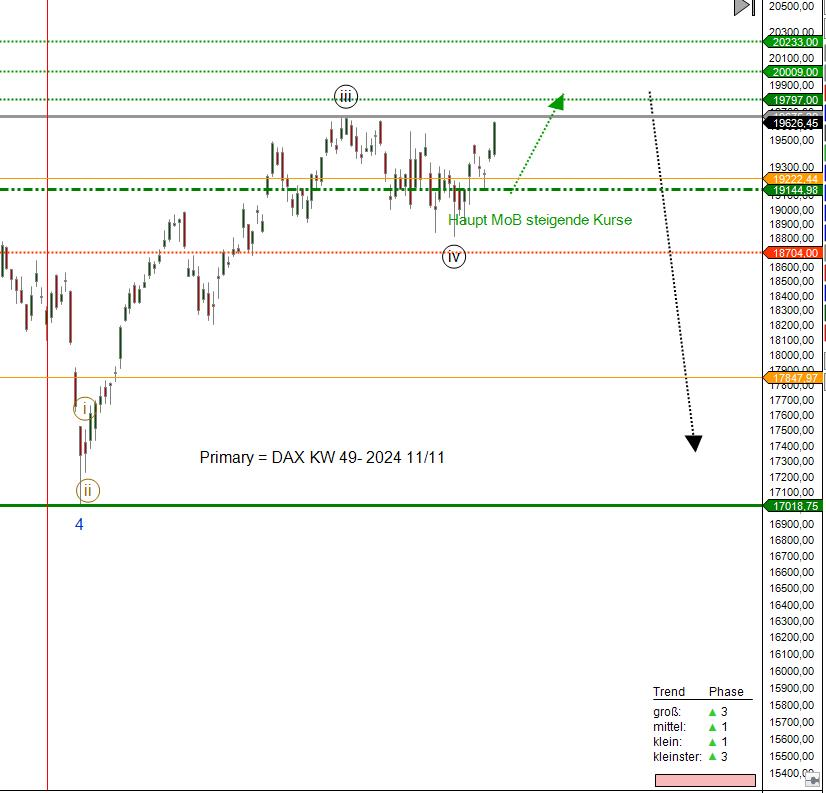
Task: Select the 17018,75 green support price tag
Action: click(794, 506)
